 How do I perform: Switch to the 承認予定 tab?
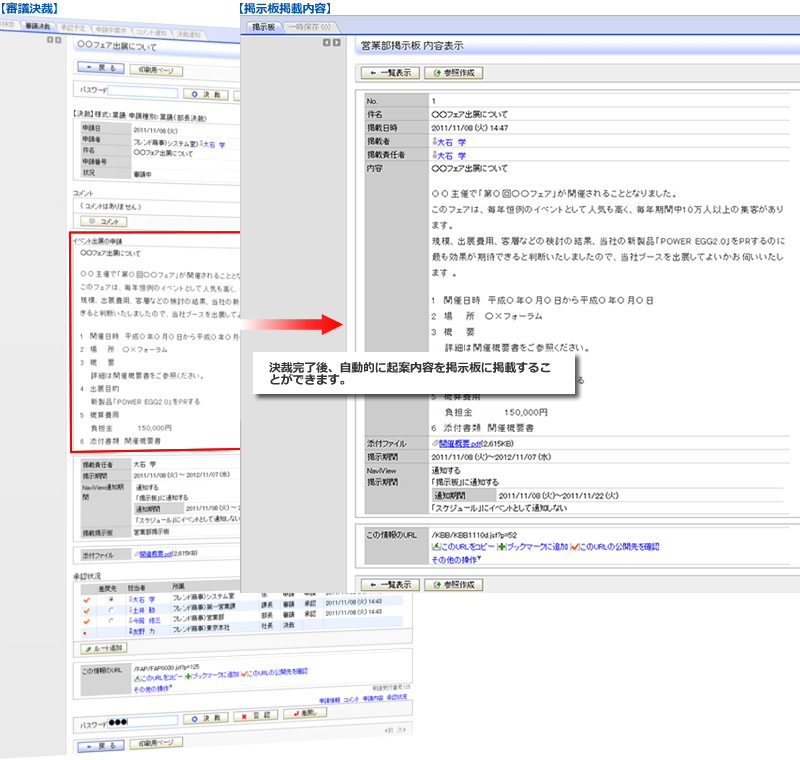click(73, 28)
